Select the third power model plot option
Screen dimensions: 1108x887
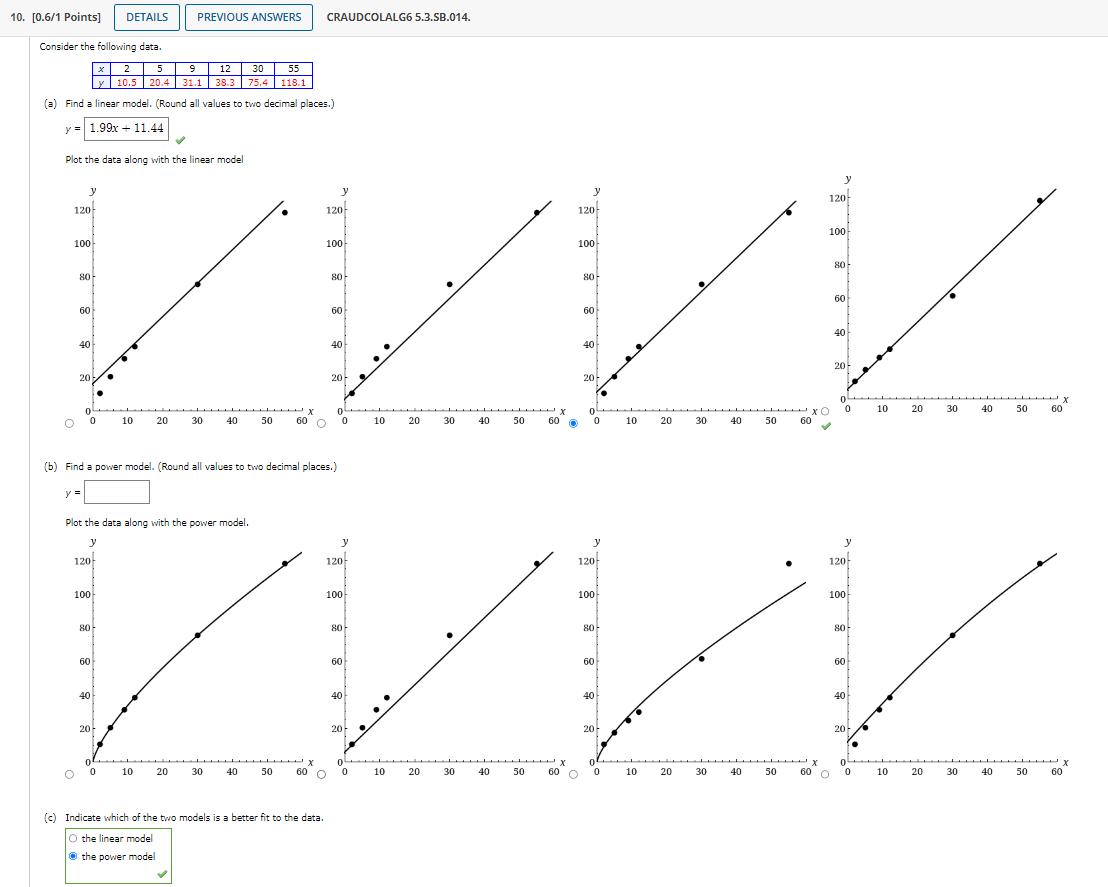click(x=571, y=772)
